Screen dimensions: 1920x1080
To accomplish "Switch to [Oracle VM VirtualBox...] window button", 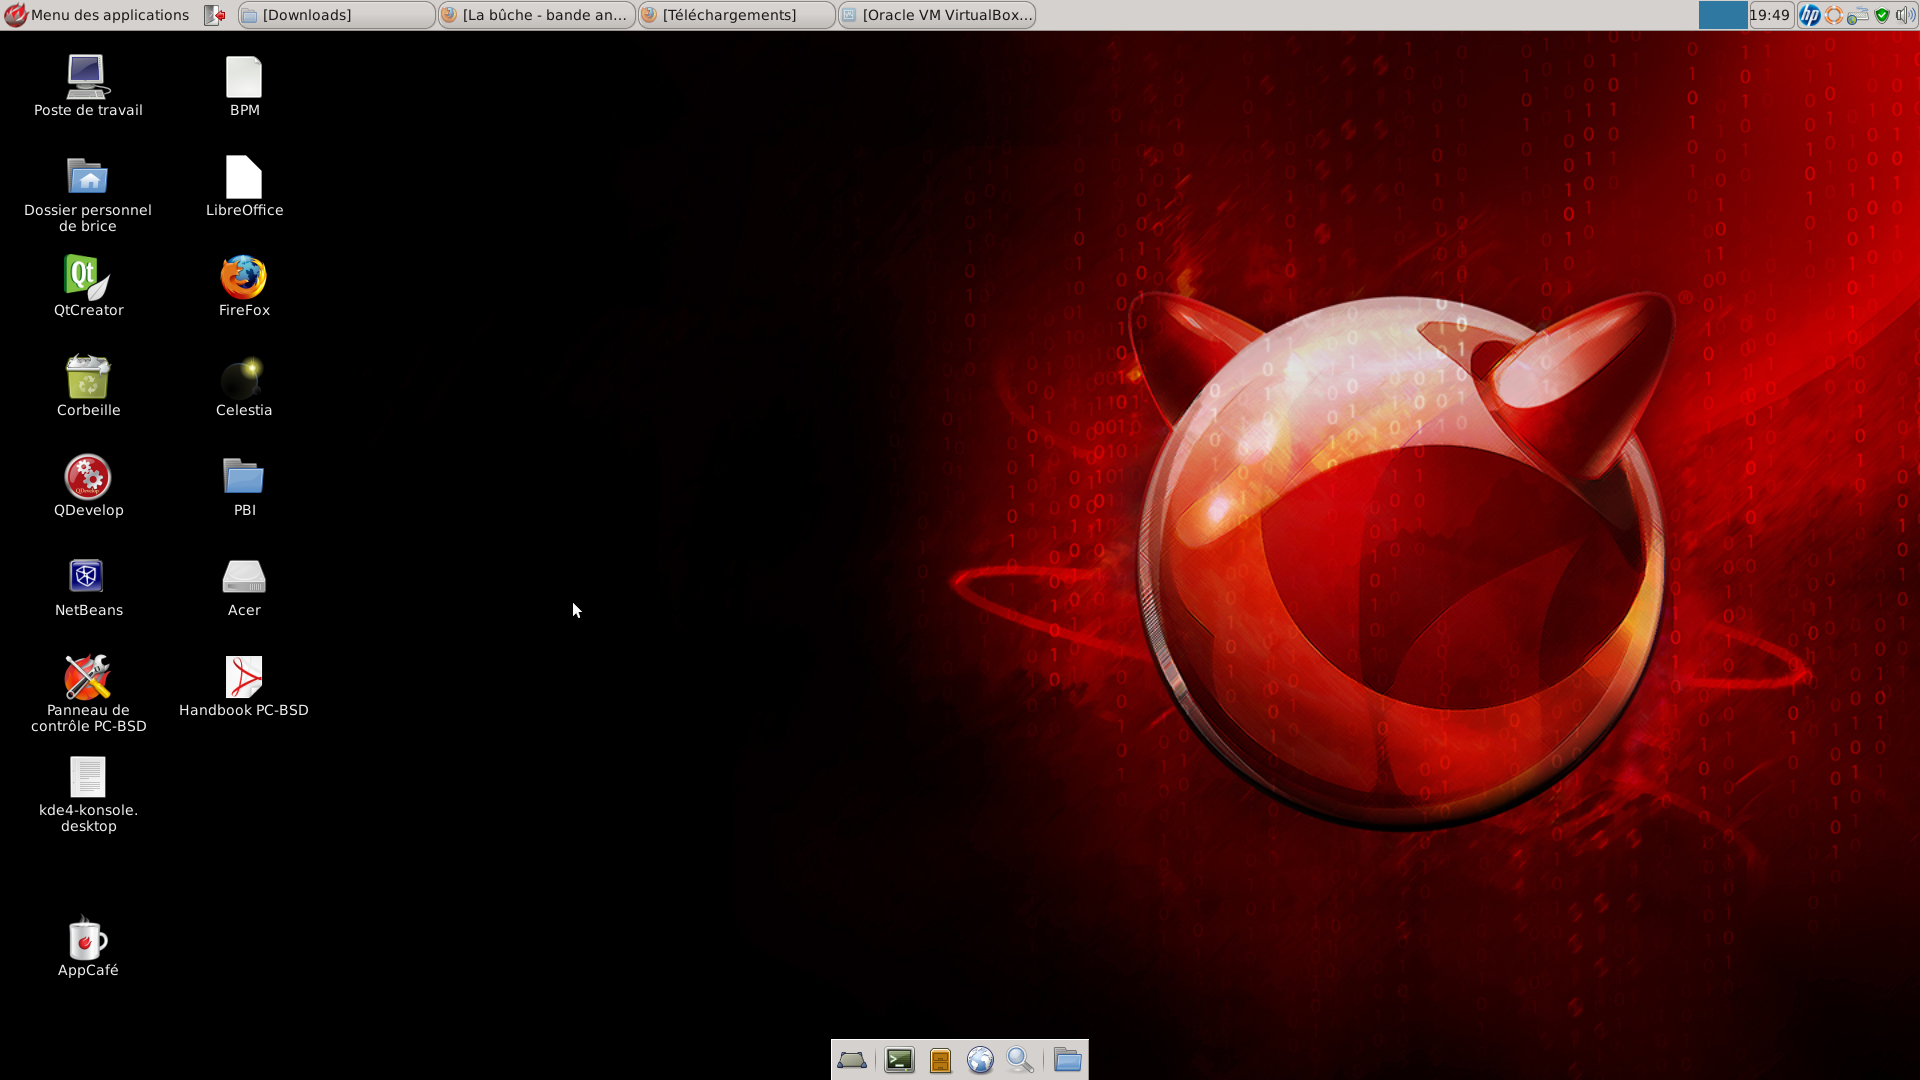I will tap(937, 15).
